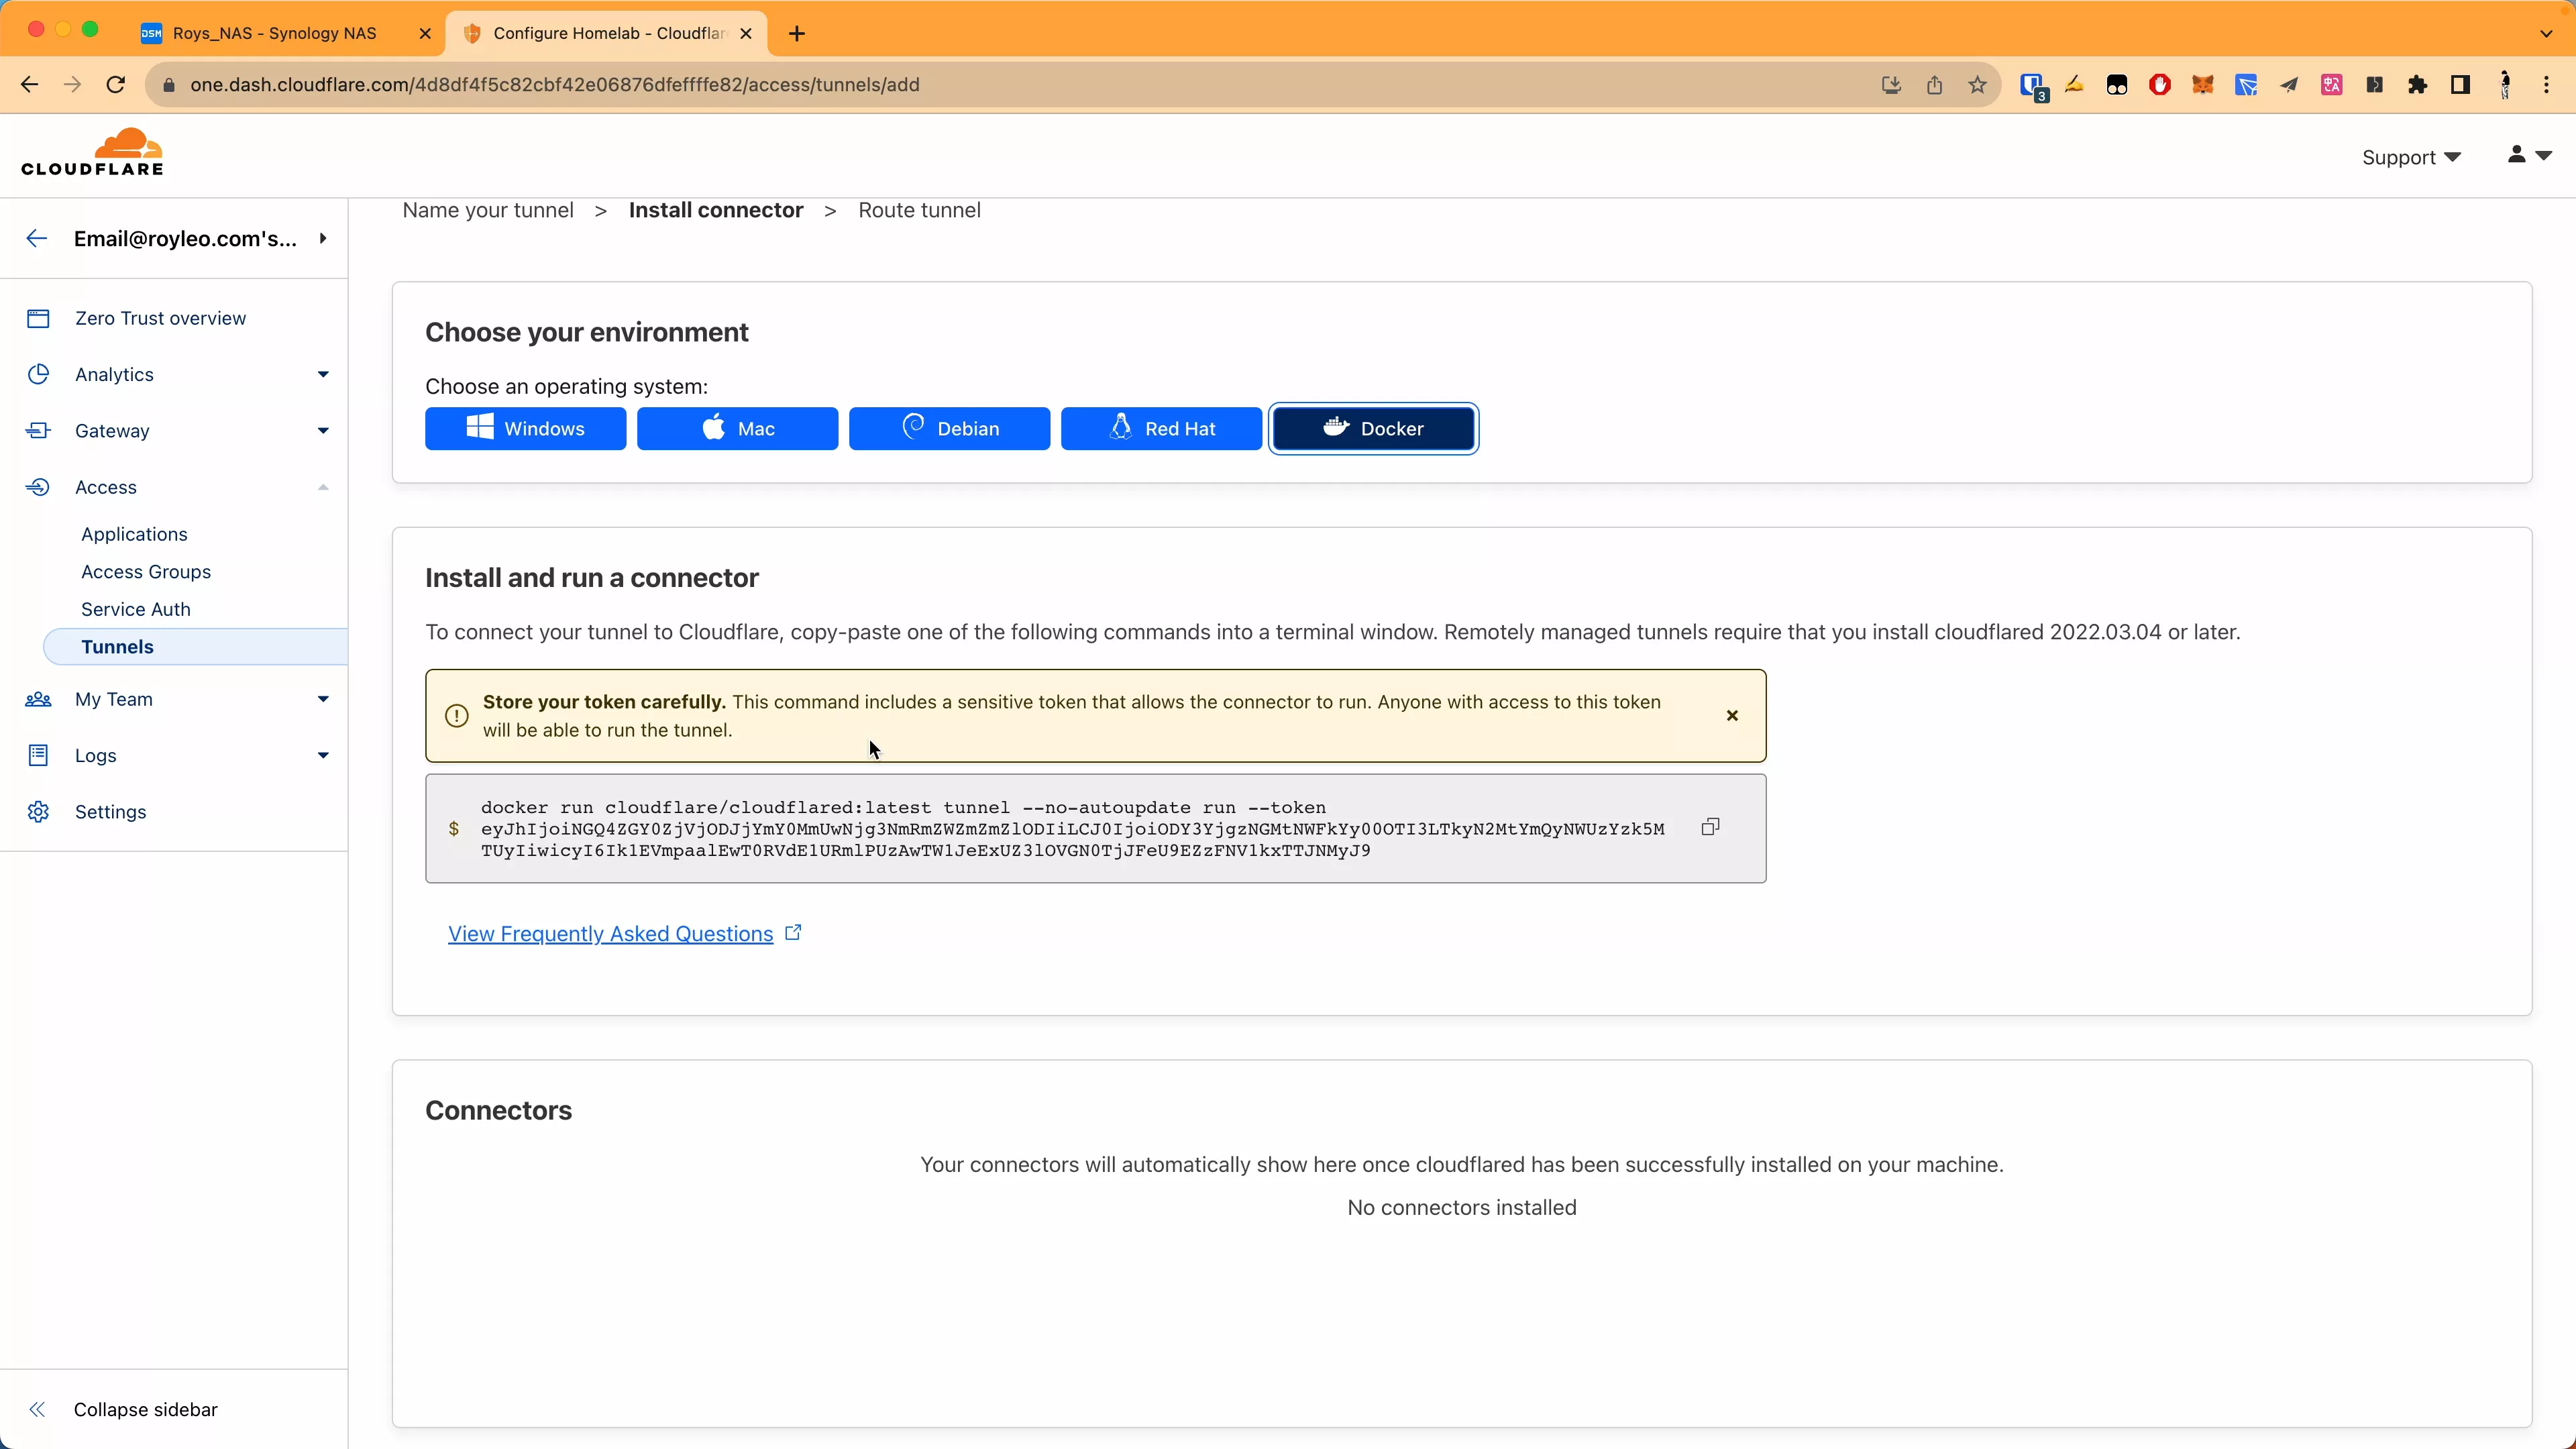Screen dimensions: 2576x1449
Task: Click Zero Trust overview icon
Action: pos(38,318)
